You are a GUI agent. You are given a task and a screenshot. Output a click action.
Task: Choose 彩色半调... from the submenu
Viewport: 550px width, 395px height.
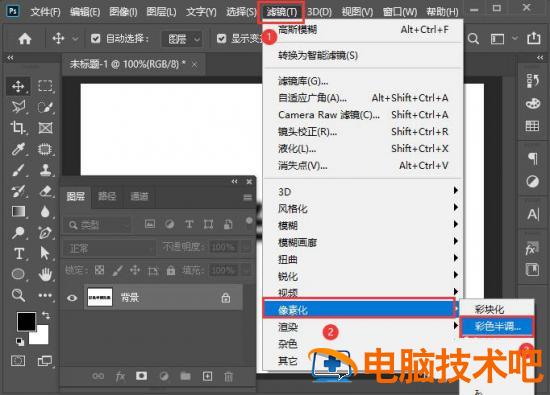tap(497, 326)
